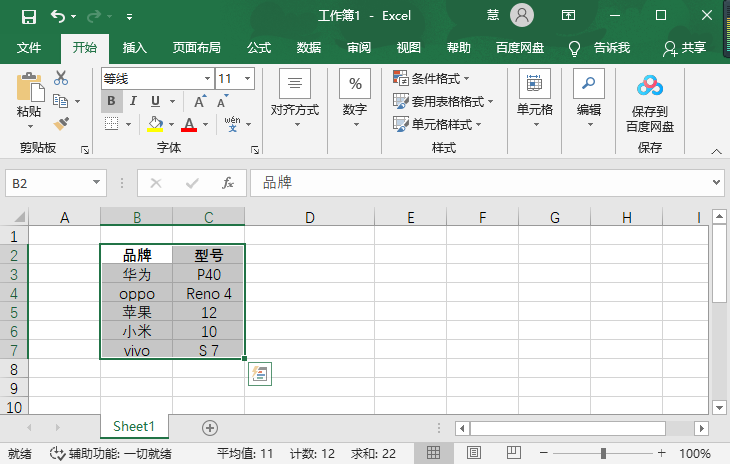The height and width of the screenshot is (464, 730).
Task: Open the 百度网盘 tab
Action: (520, 47)
